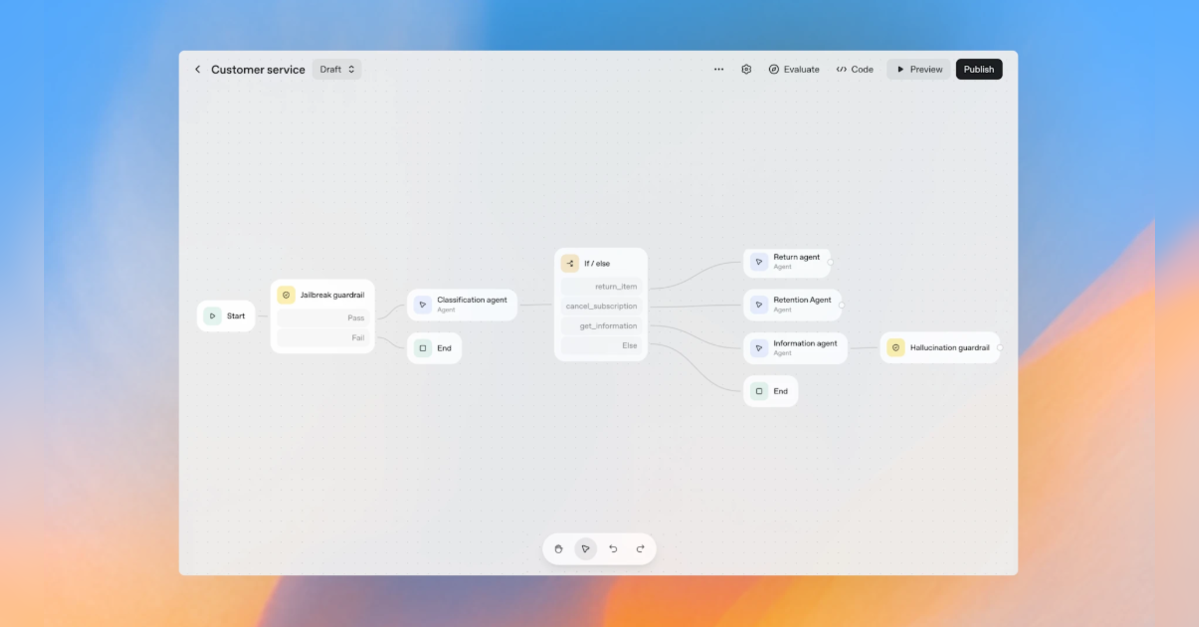Select the cursor tool in bottom toolbar
1199x627 pixels.
click(585, 548)
